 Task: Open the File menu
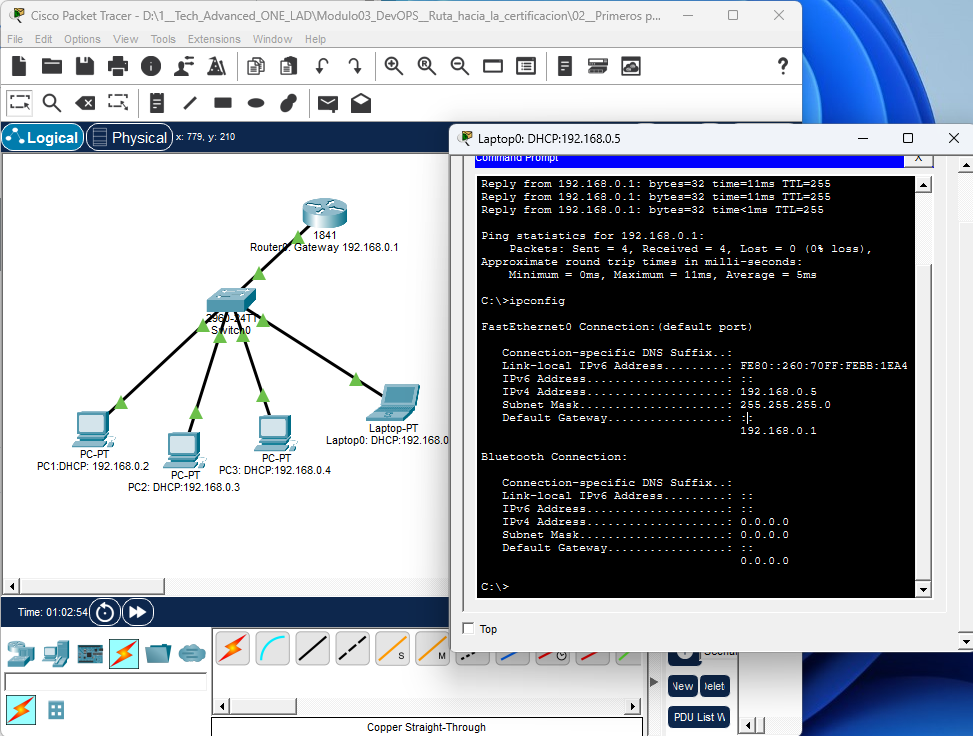pos(15,39)
